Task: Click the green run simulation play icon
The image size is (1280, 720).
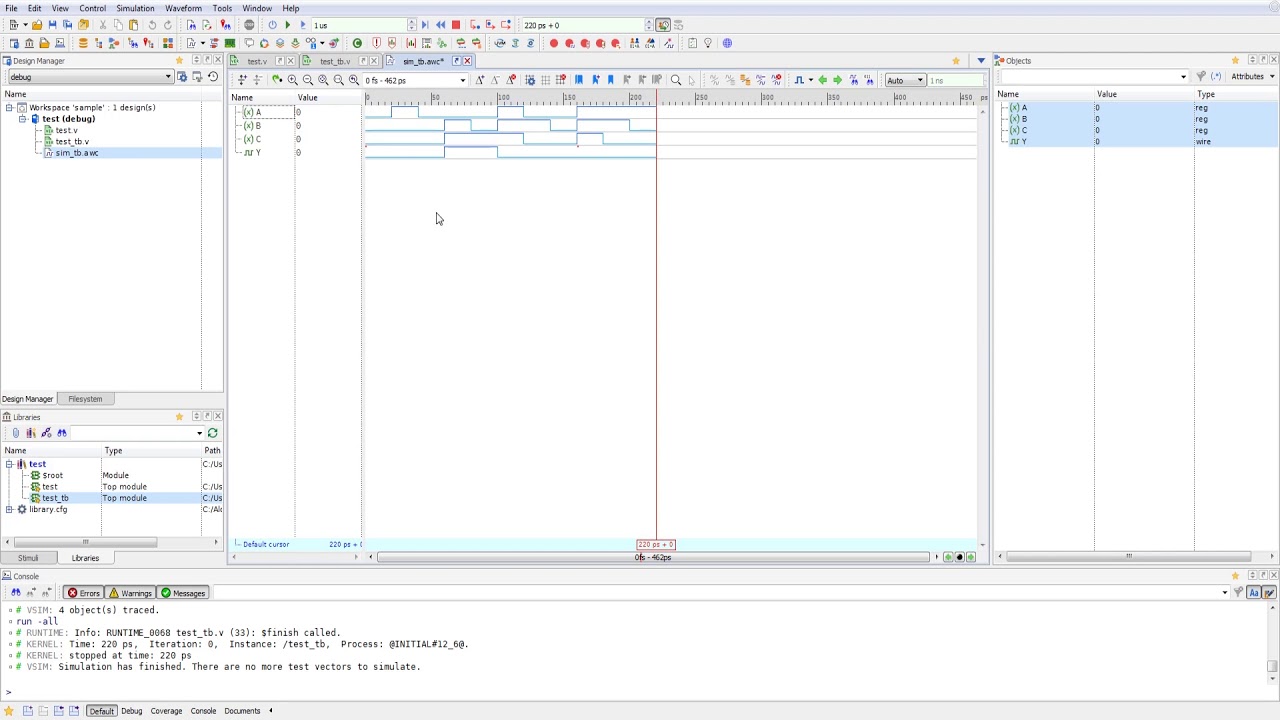Action: (287, 25)
